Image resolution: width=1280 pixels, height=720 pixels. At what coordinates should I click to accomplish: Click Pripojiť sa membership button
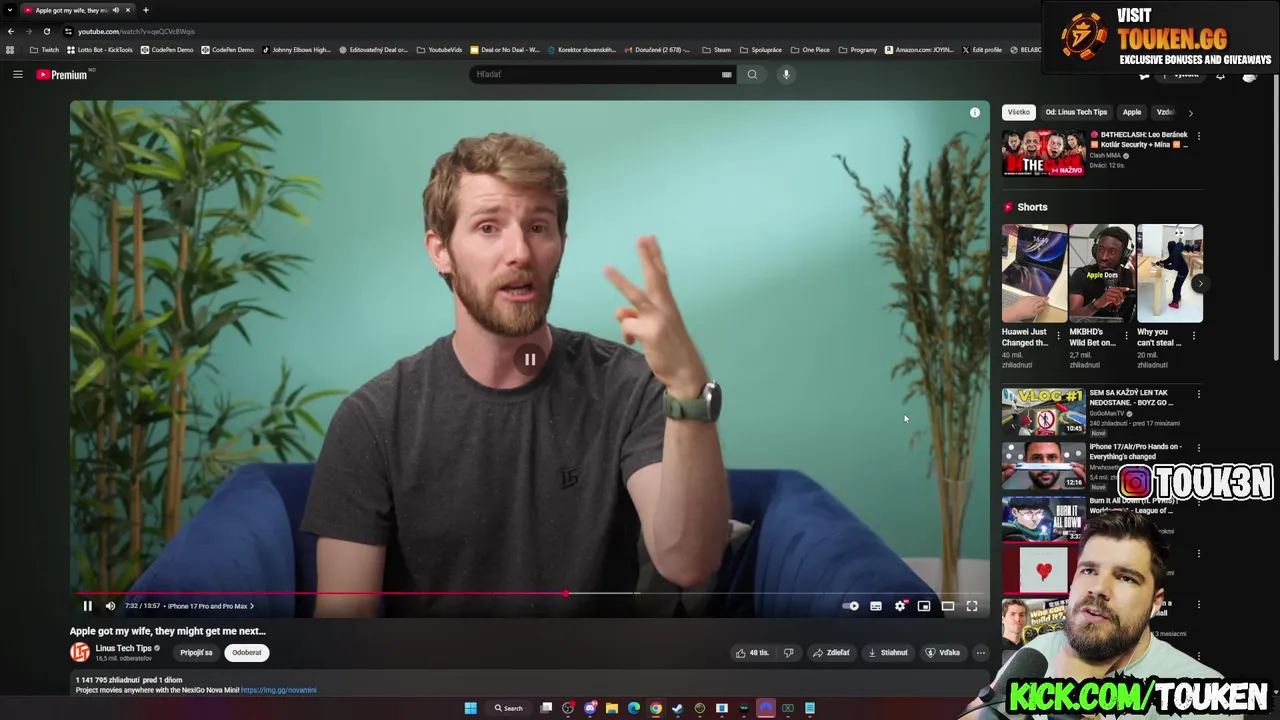196,653
